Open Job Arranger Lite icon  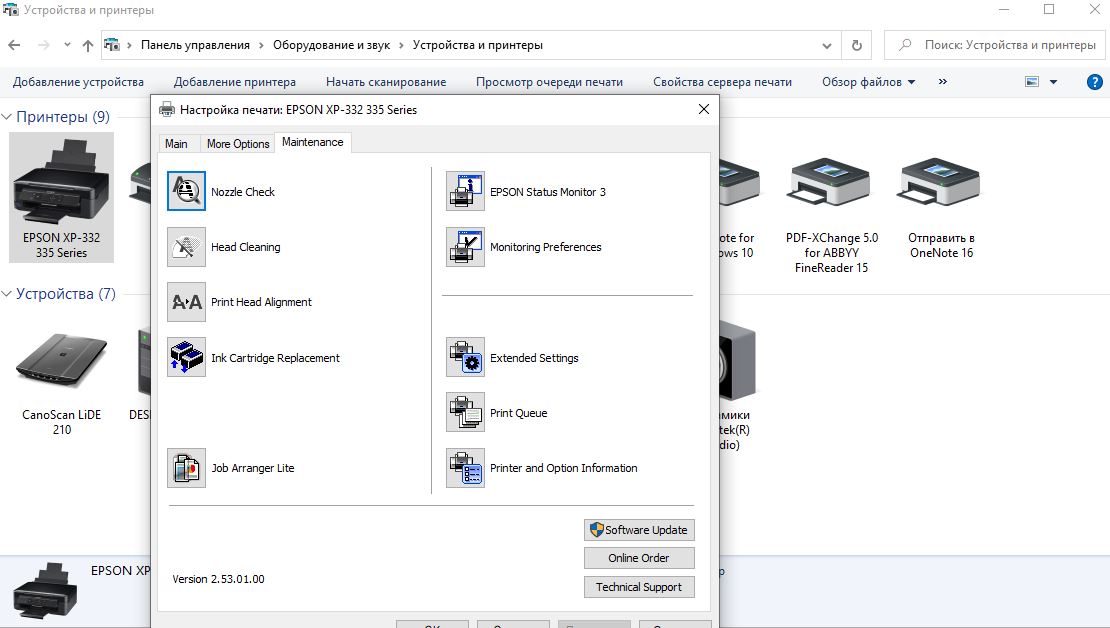pos(186,468)
